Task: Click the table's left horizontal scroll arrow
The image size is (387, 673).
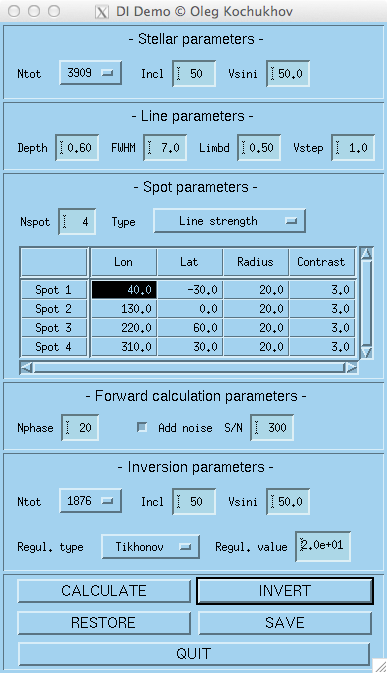Action: (26, 367)
